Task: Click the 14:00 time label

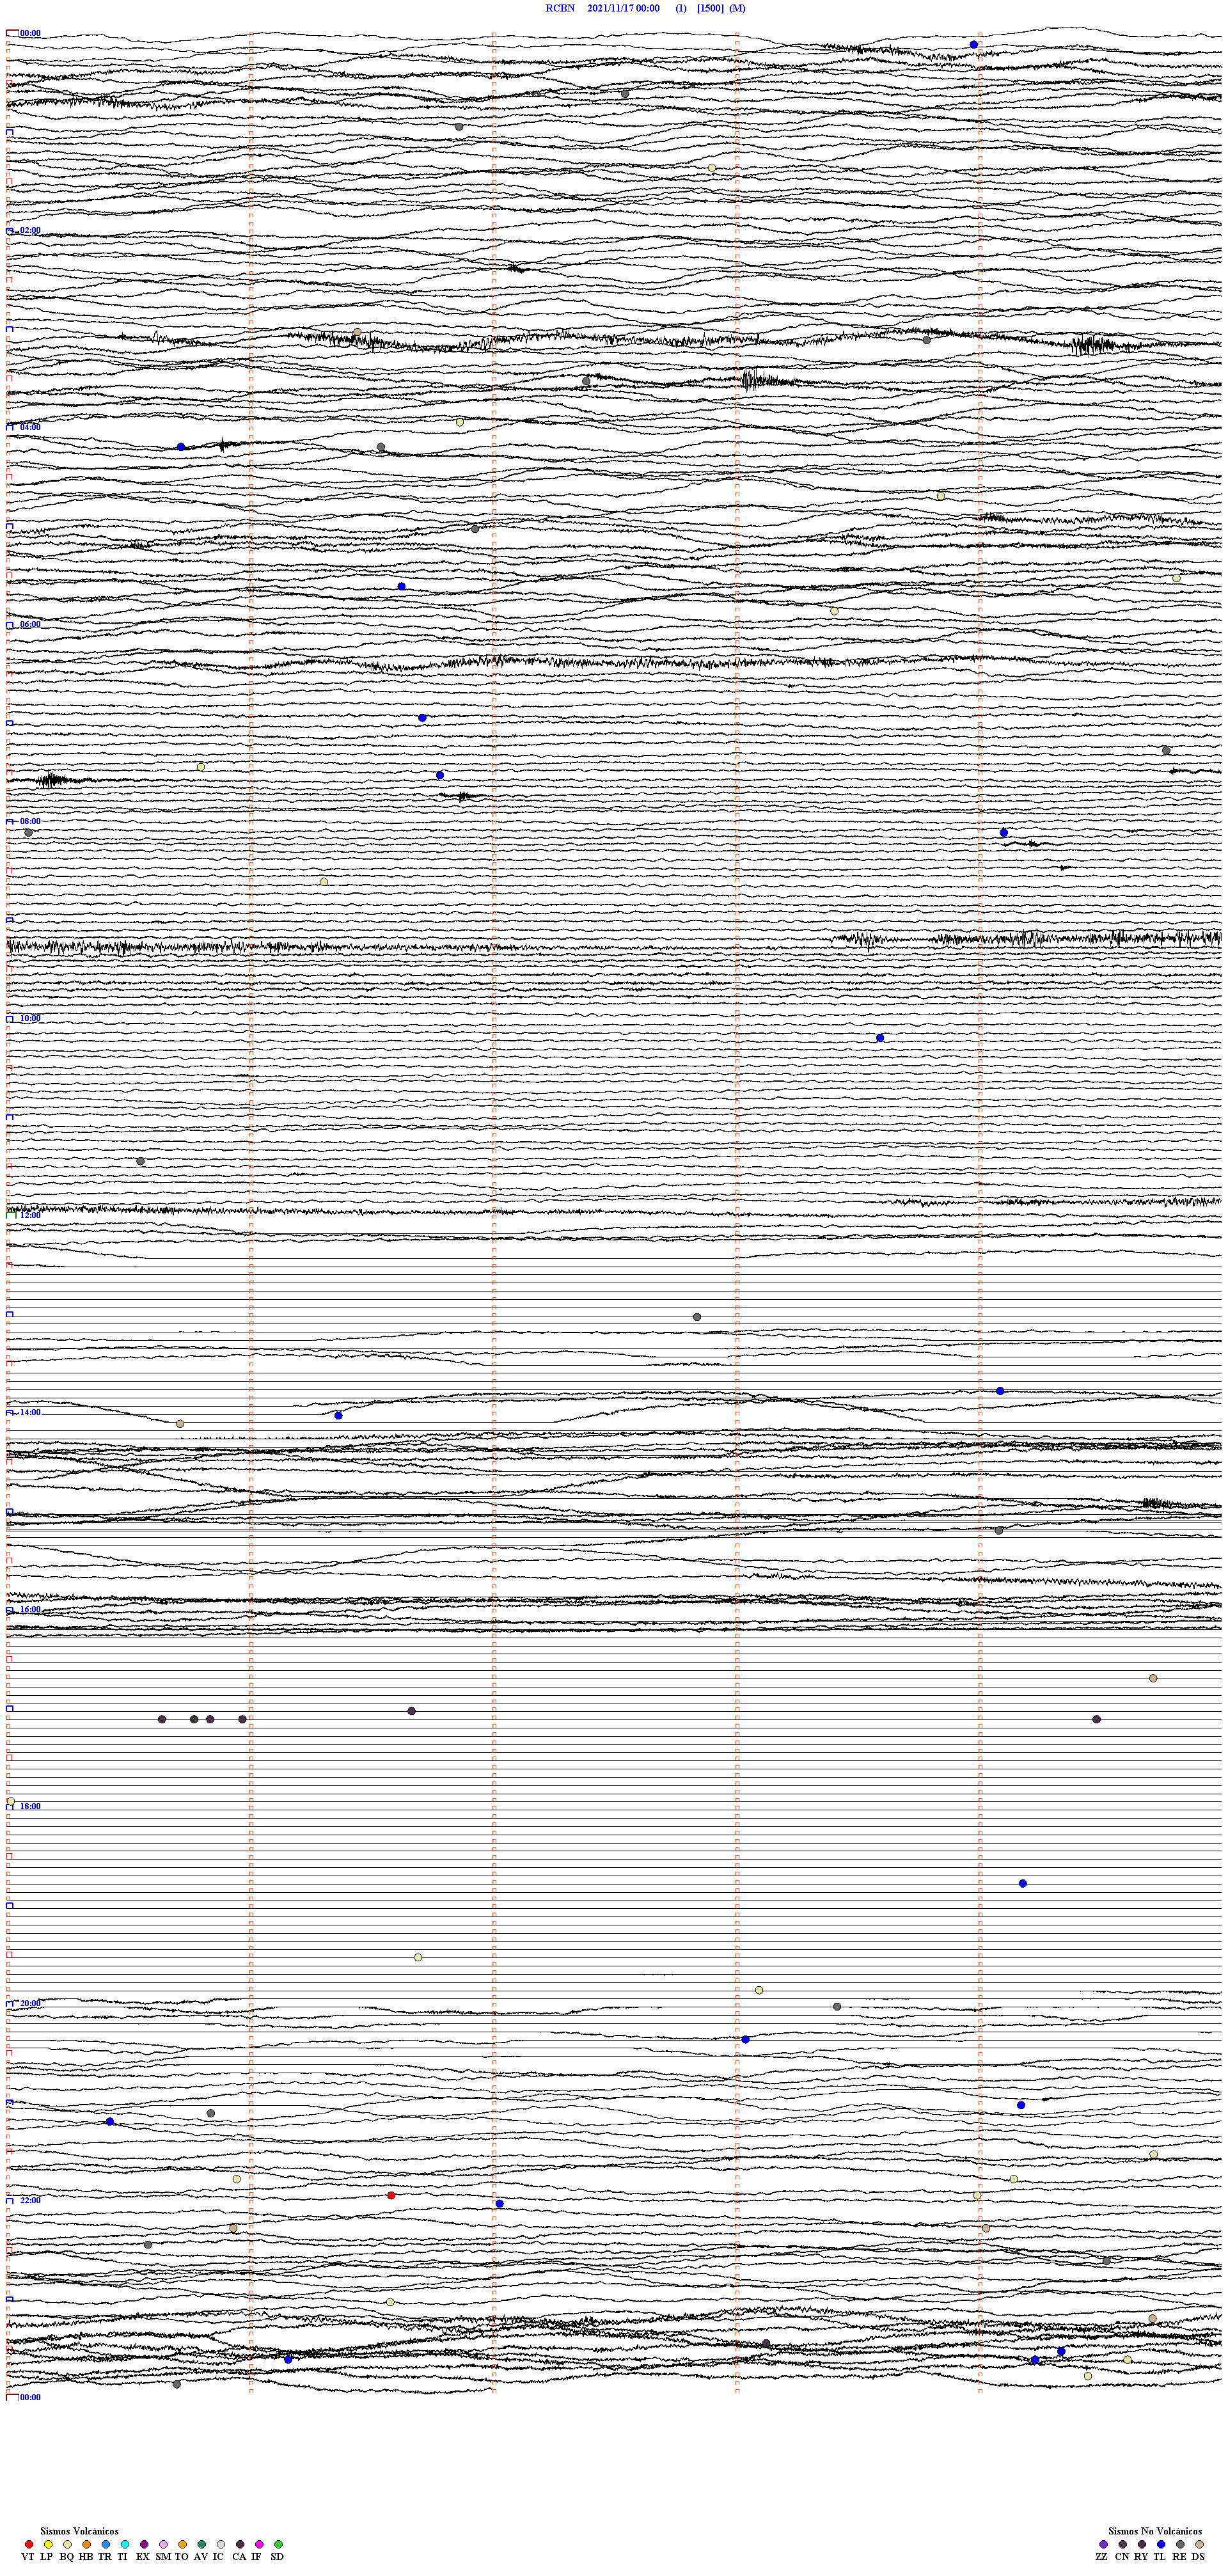Action: [30, 1412]
